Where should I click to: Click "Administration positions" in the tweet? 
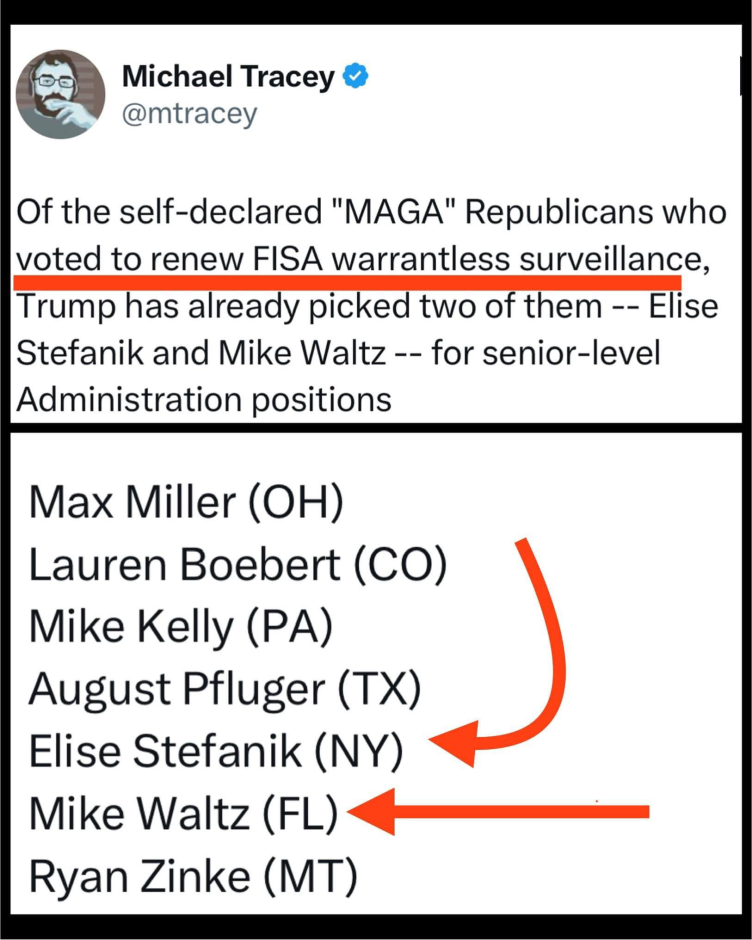[x=204, y=398]
